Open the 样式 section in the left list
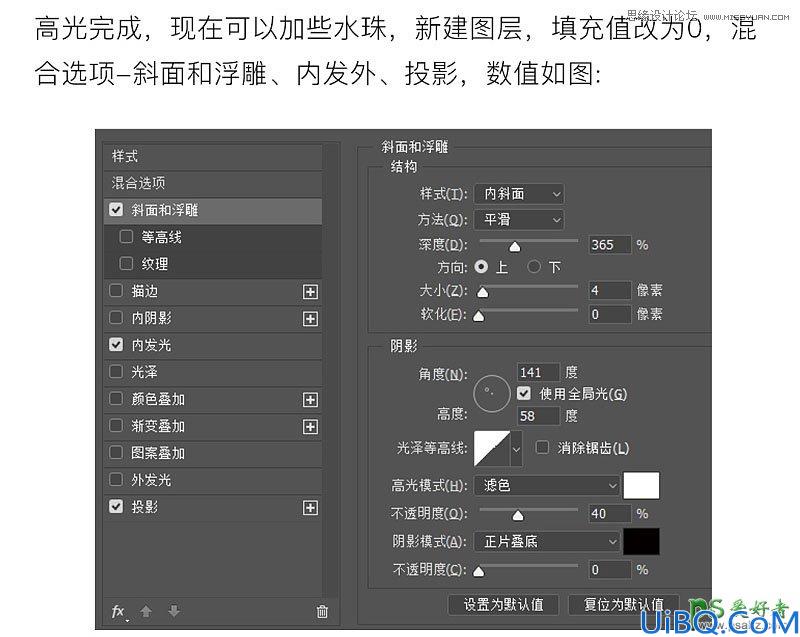This screenshot has height=637, width=800. tap(213, 157)
